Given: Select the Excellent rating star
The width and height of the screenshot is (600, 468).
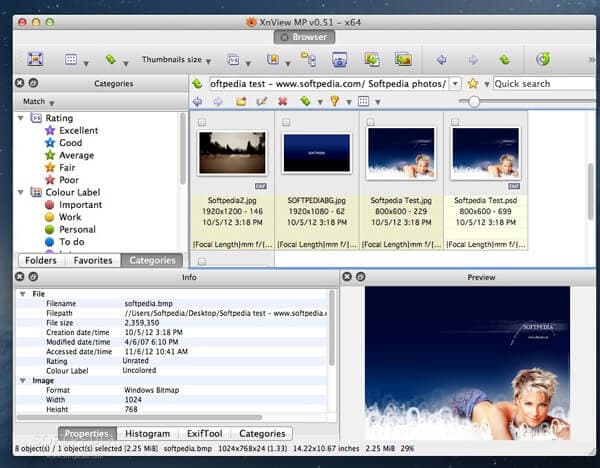Looking at the screenshot, I should tap(49, 131).
